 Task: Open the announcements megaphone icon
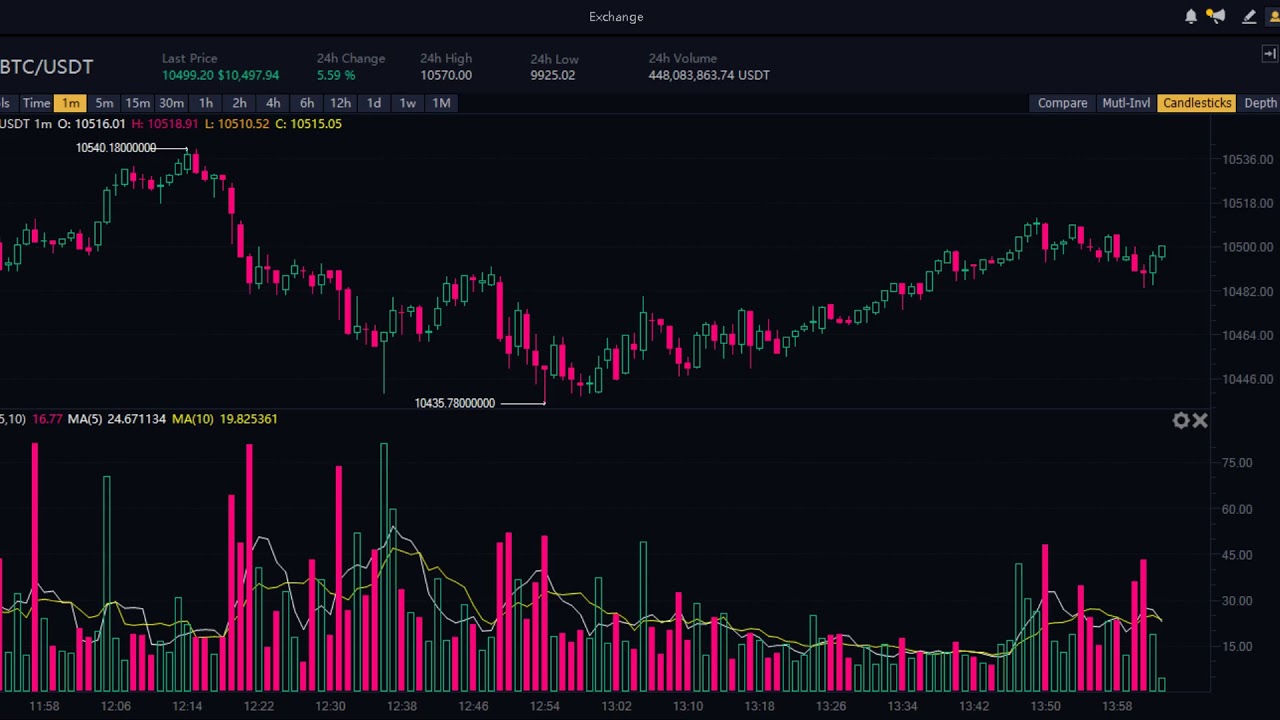(1216, 16)
